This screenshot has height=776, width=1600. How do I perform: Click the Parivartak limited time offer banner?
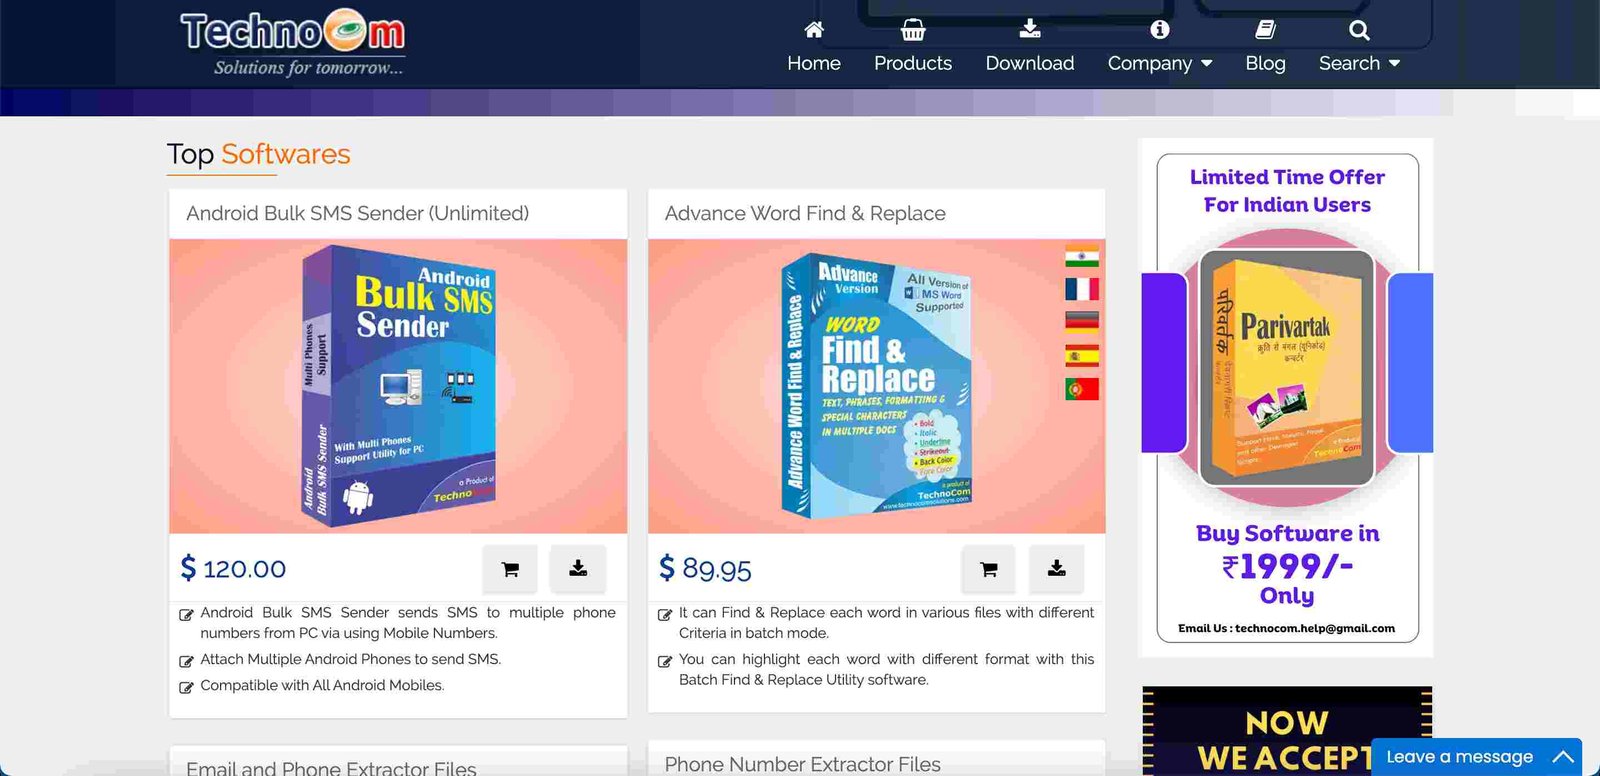point(1287,398)
